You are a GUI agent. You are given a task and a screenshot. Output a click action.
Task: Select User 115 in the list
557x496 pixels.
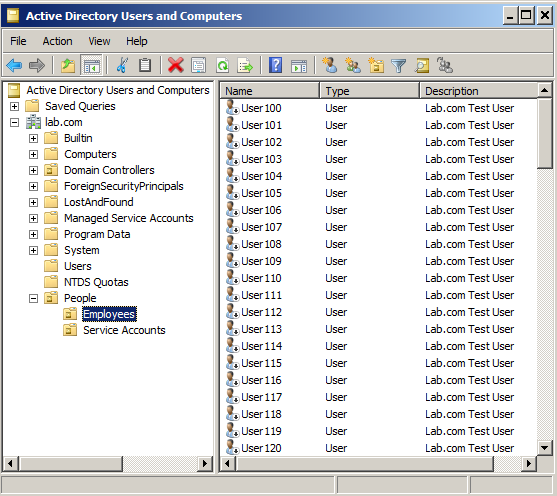point(261,363)
